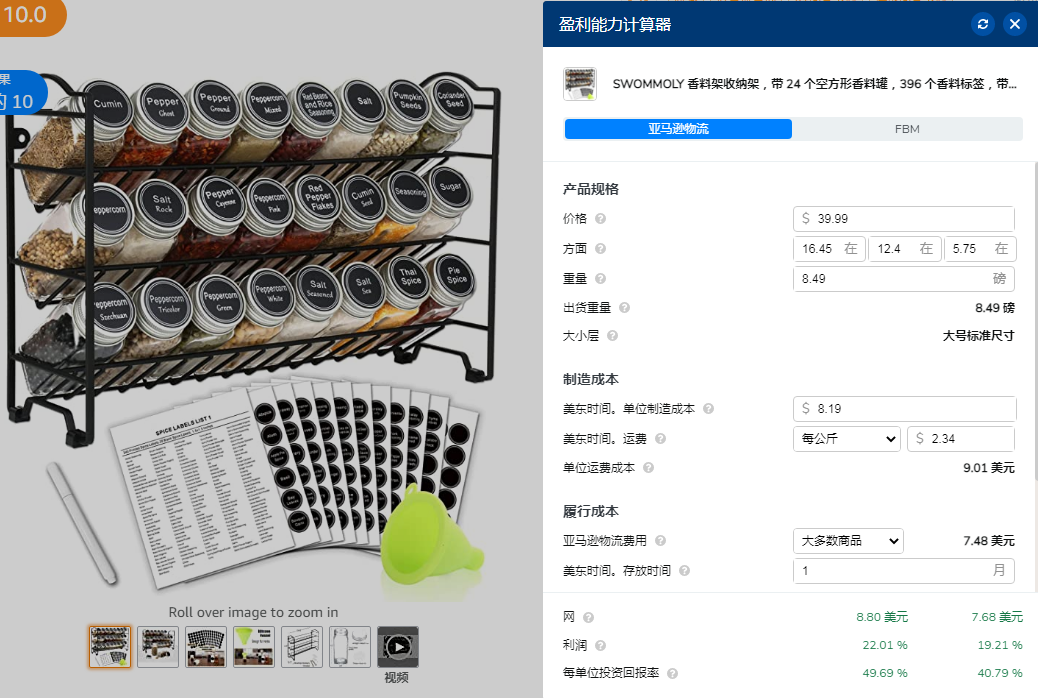Viewport: 1038px width, 698px height.
Task: Click help icon beside 出货重量
Action: [x=624, y=307]
